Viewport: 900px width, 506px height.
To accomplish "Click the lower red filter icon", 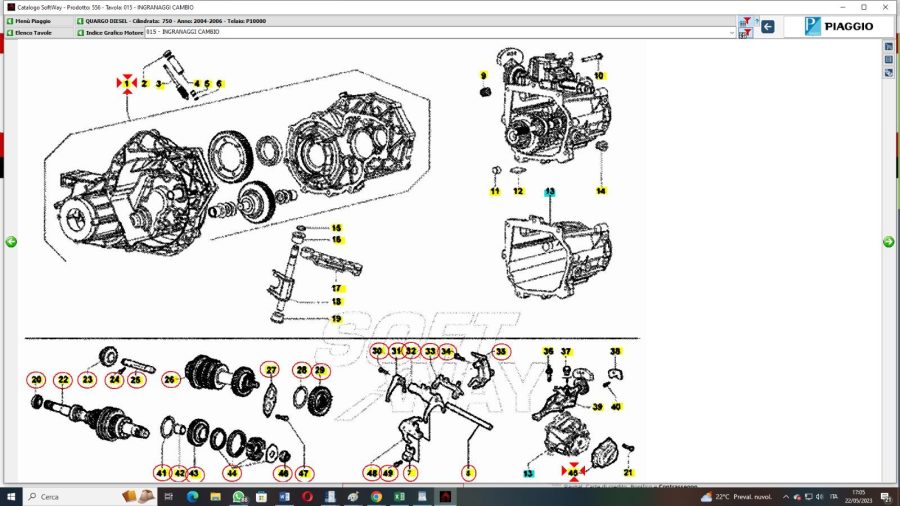I will 744,33.
